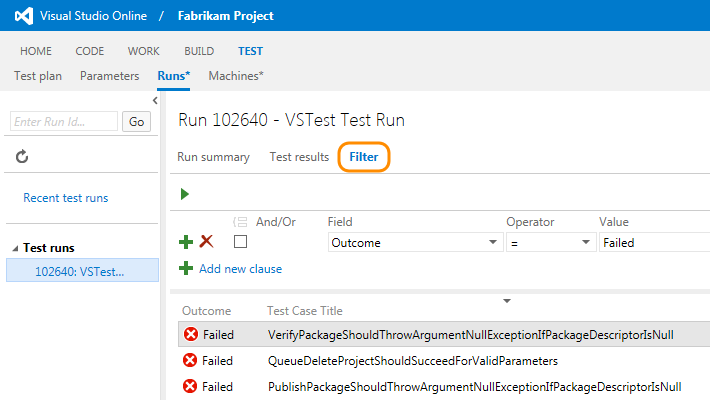Open the WORK hub
710x400 pixels.
pos(144,51)
